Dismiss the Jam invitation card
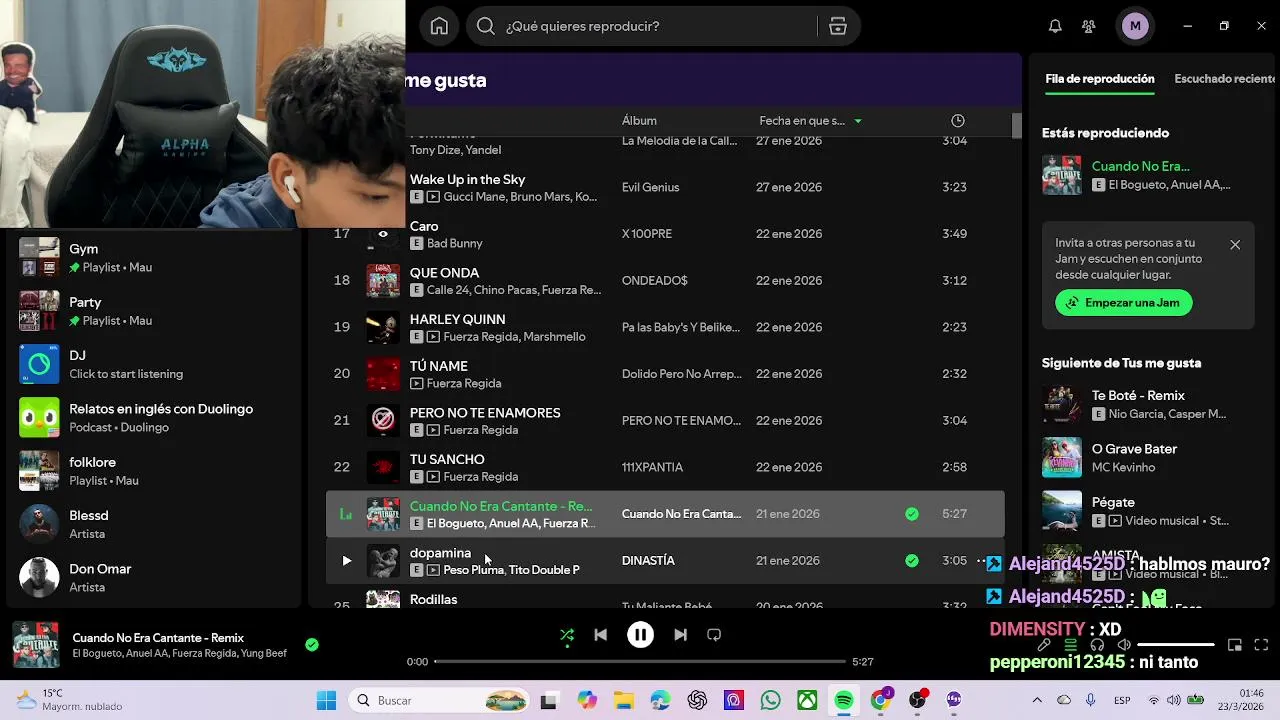The height and width of the screenshot is (720, 1280). 1235,245
